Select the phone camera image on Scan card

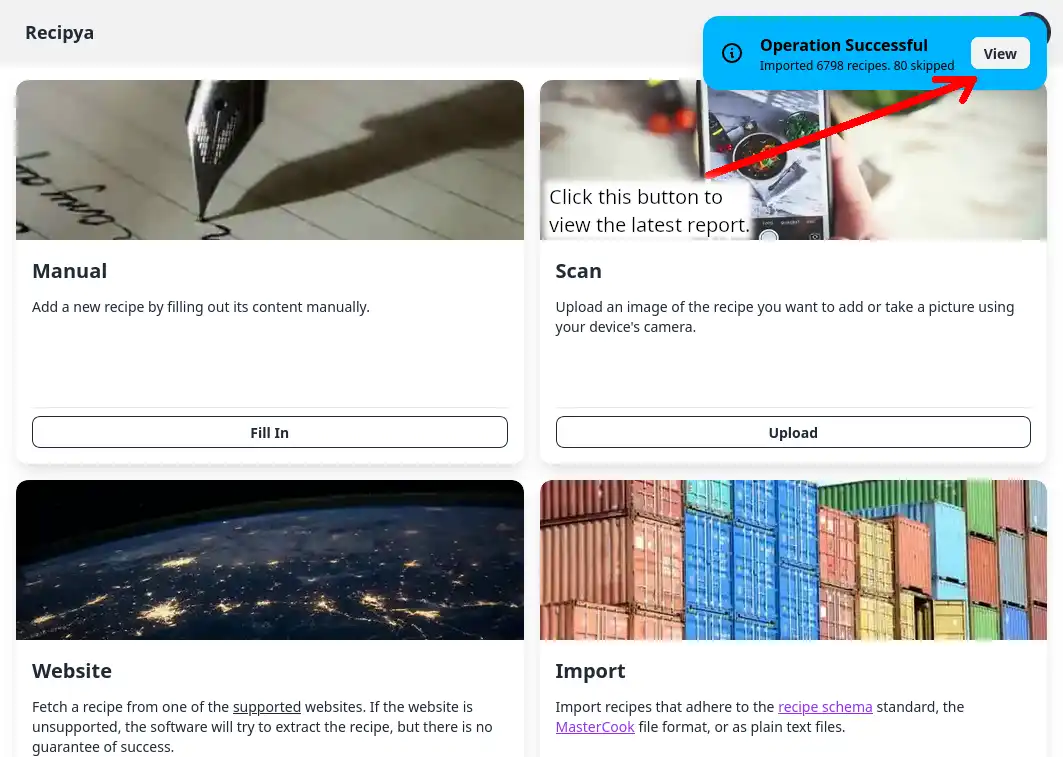pos(793,160)
